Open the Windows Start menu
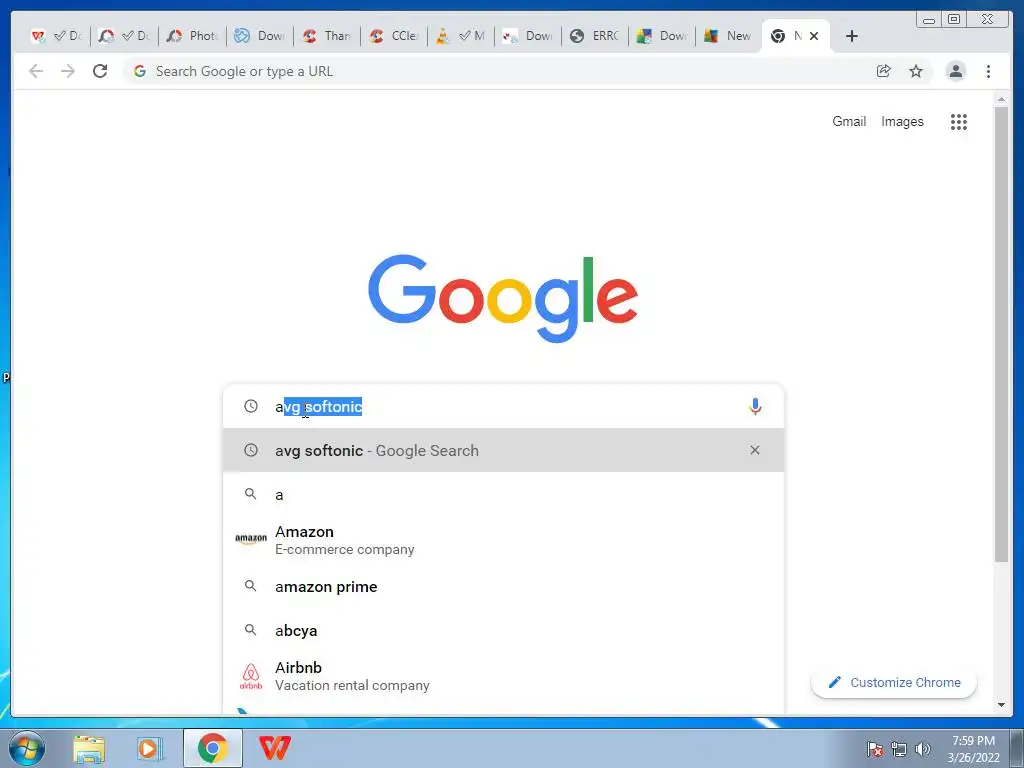 [x=27, y=748]
